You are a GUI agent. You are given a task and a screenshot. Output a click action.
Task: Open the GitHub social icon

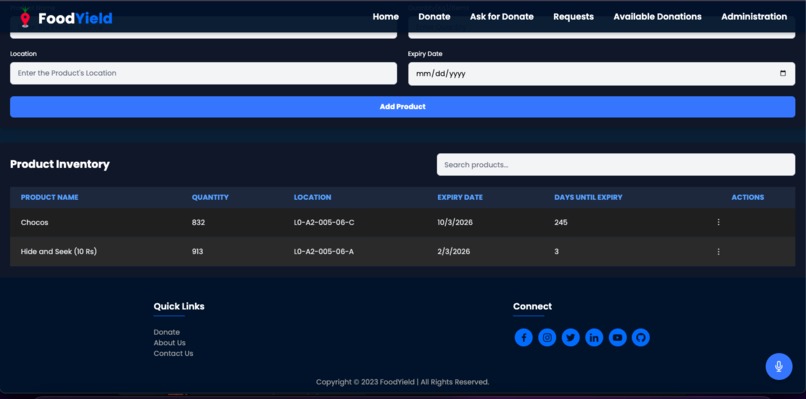(x=640, y=338)
